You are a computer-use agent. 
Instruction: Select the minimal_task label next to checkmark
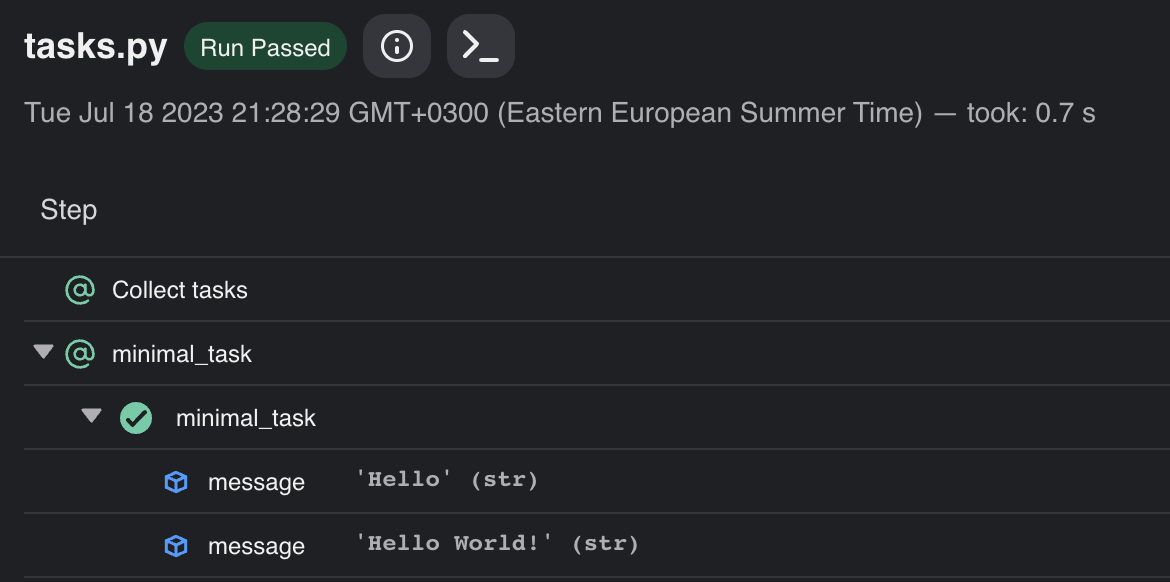pyautogui.click(x=245, y=419)
